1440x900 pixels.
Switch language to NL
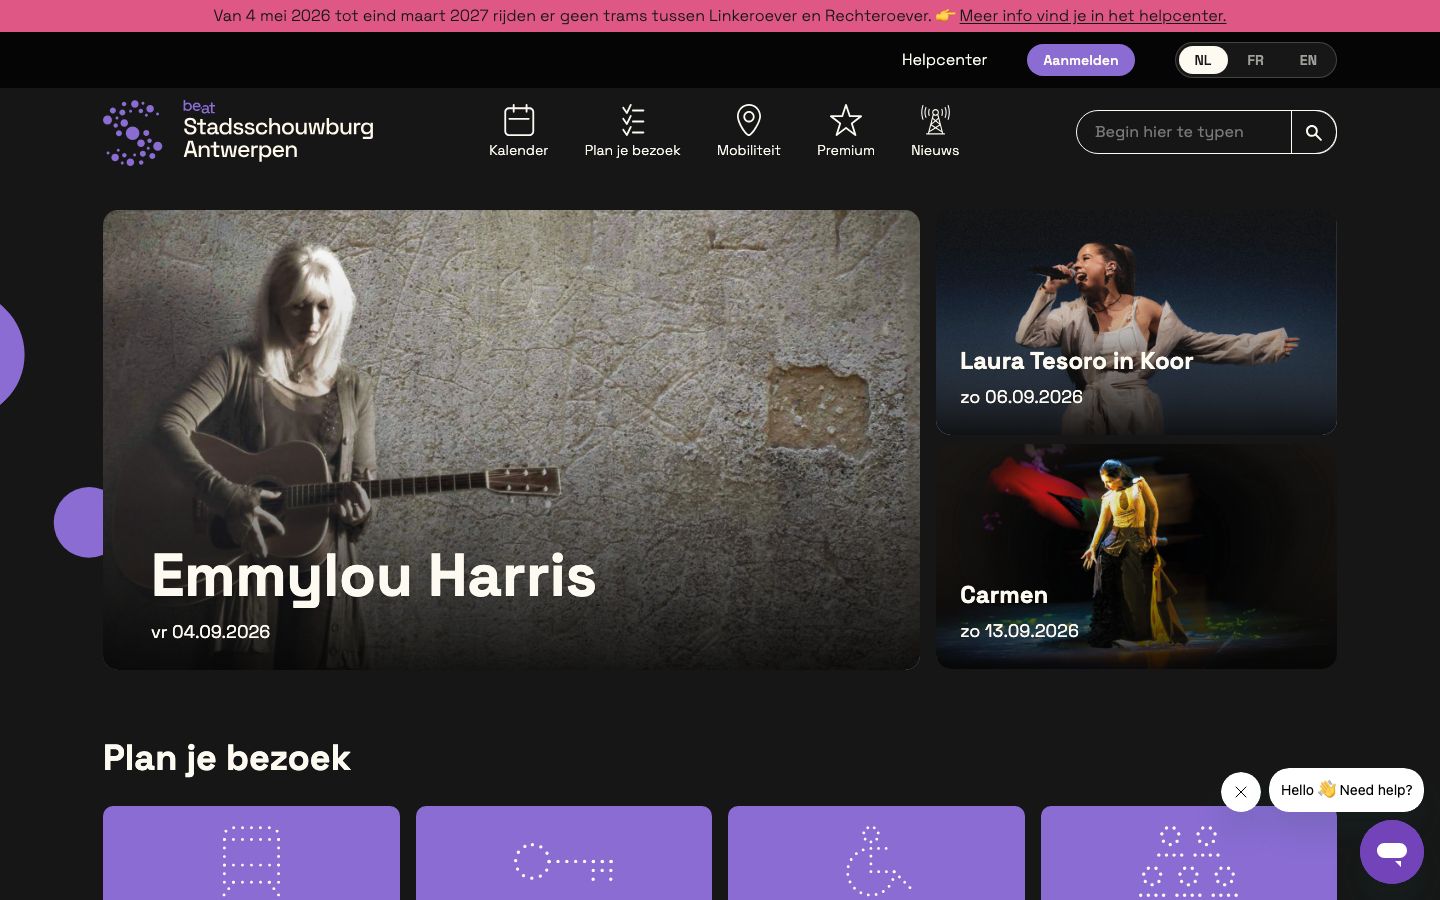1203,60
